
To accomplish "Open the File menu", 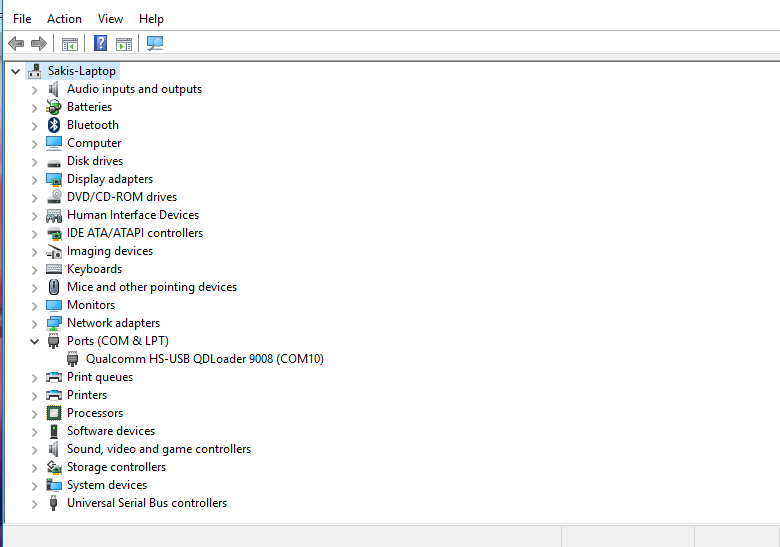I will (22, 19).
